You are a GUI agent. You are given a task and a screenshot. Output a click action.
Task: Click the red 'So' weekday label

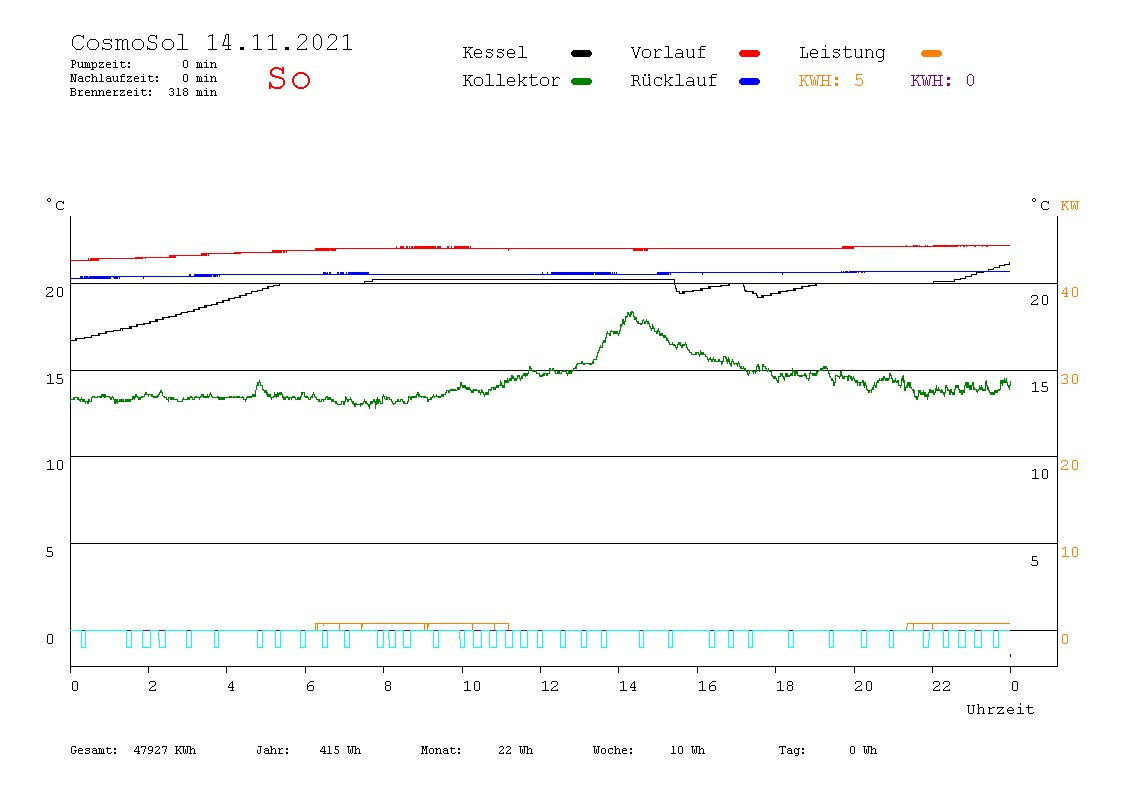click(289, 78)
